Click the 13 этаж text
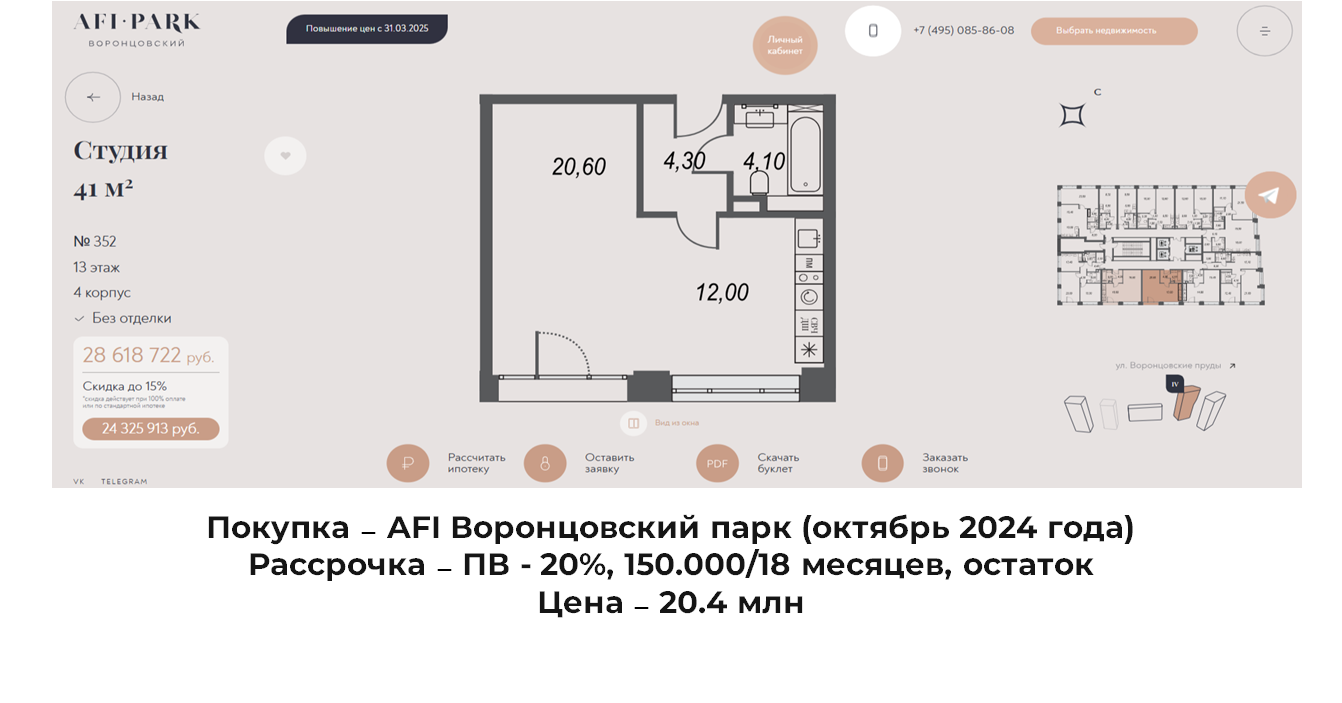The height and width of the screenshot is (703, 1342). [97, 267]
